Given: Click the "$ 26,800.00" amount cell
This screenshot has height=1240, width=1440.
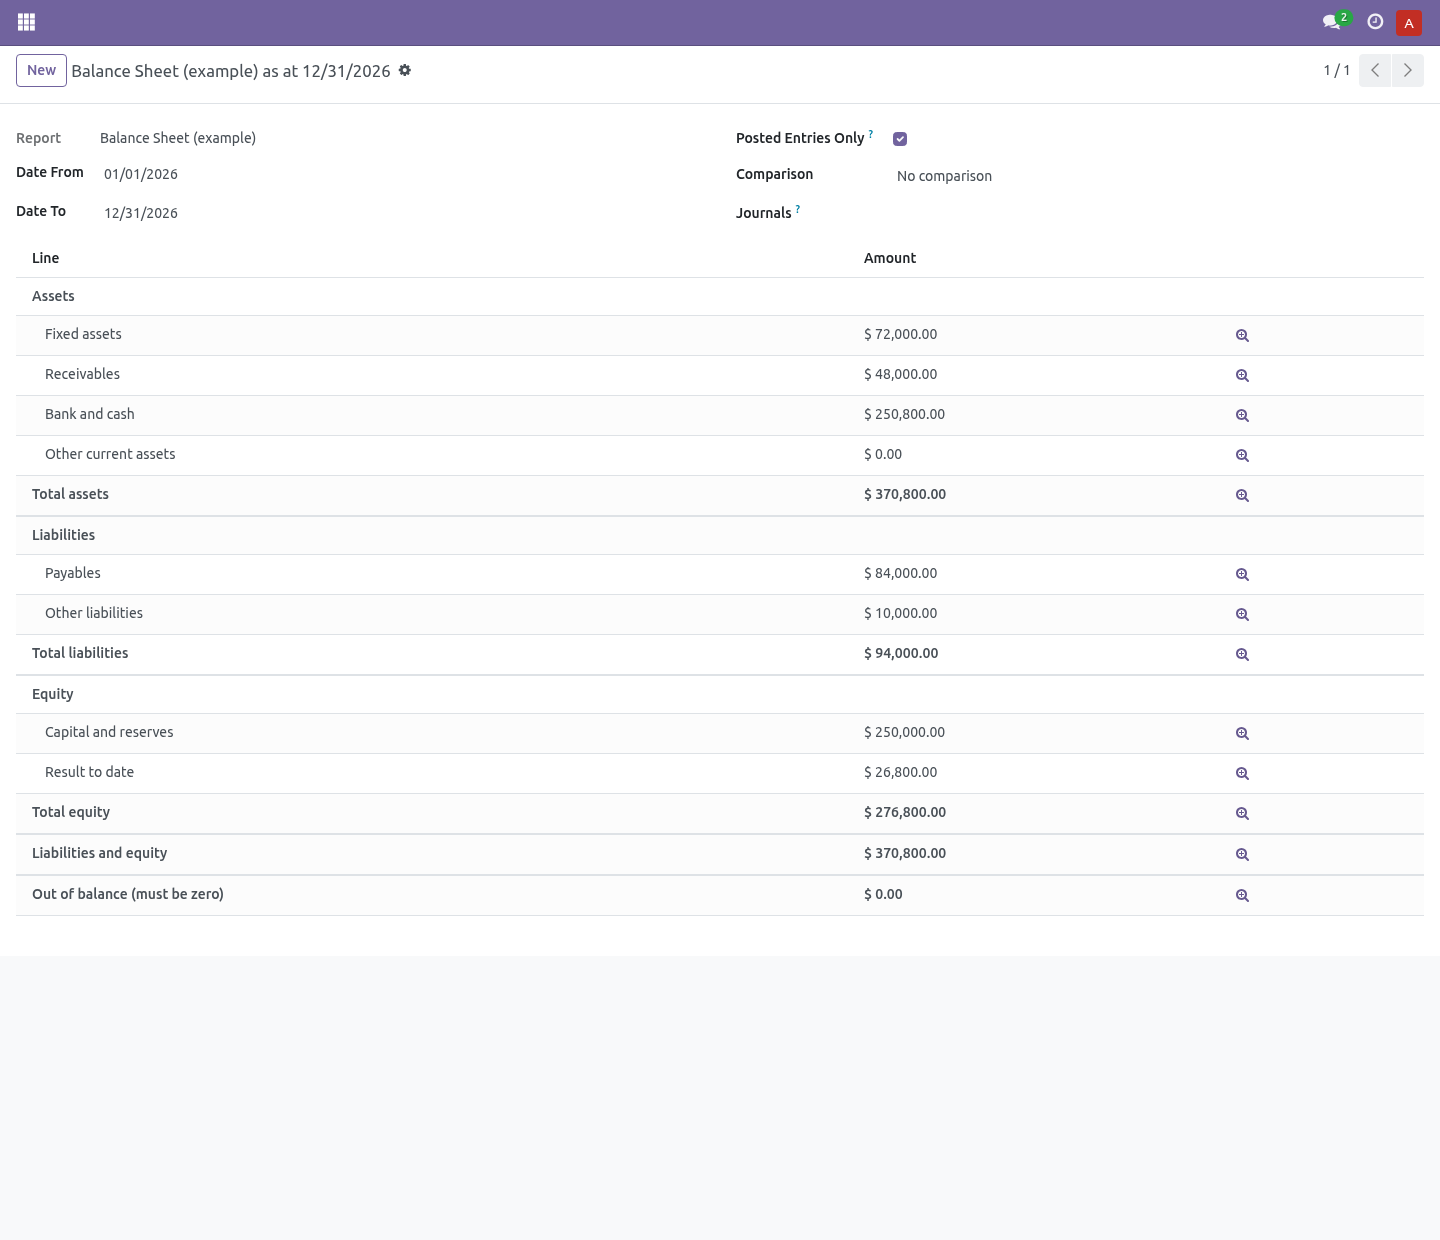Looking at the screenshot, I should point(901,772).
